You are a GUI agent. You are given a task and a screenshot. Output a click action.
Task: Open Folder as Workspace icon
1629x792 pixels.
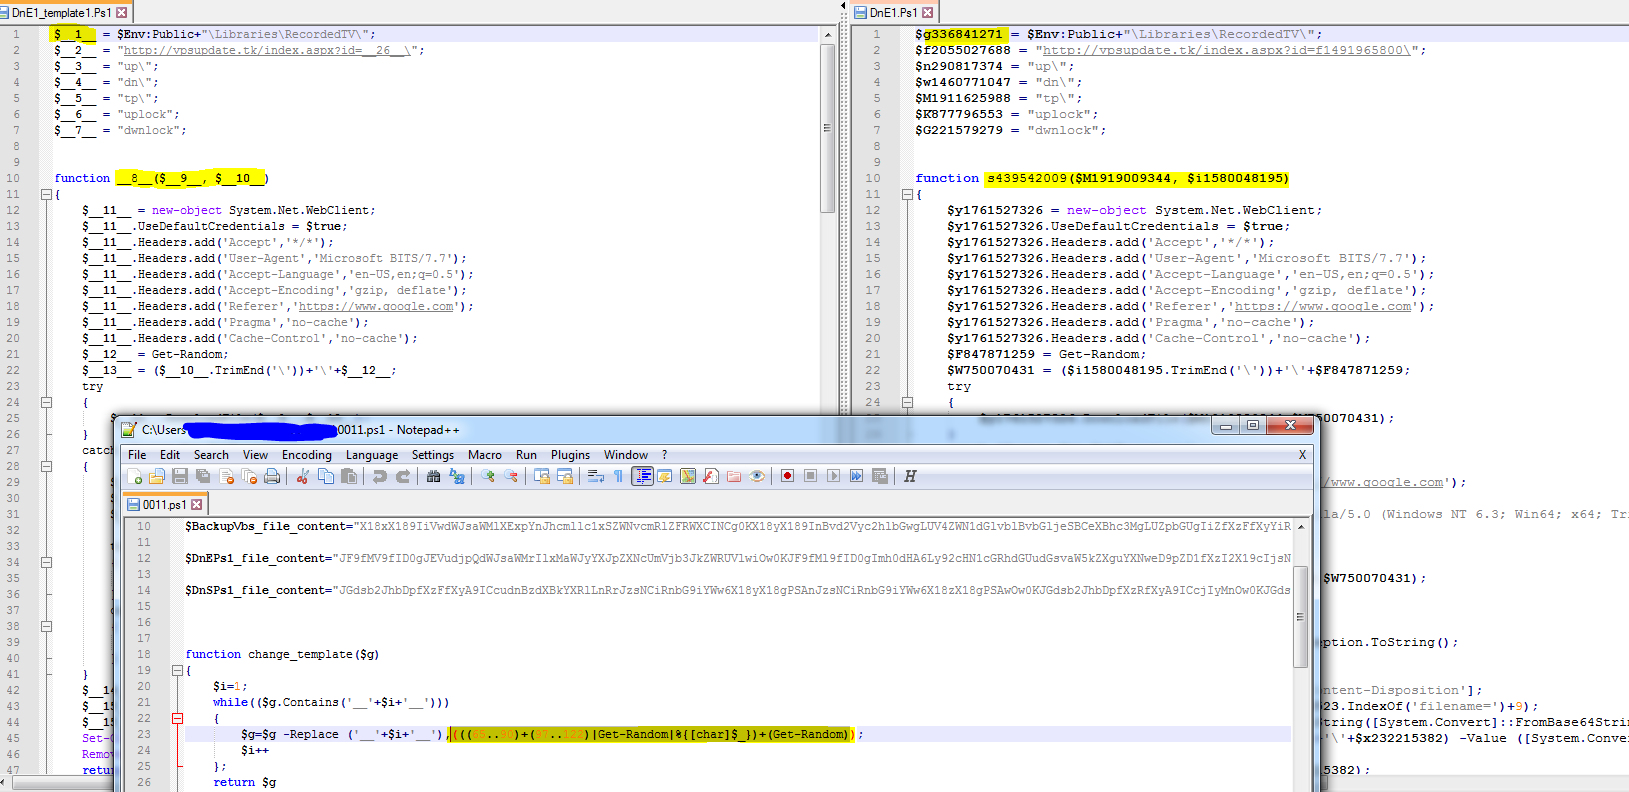734,476
